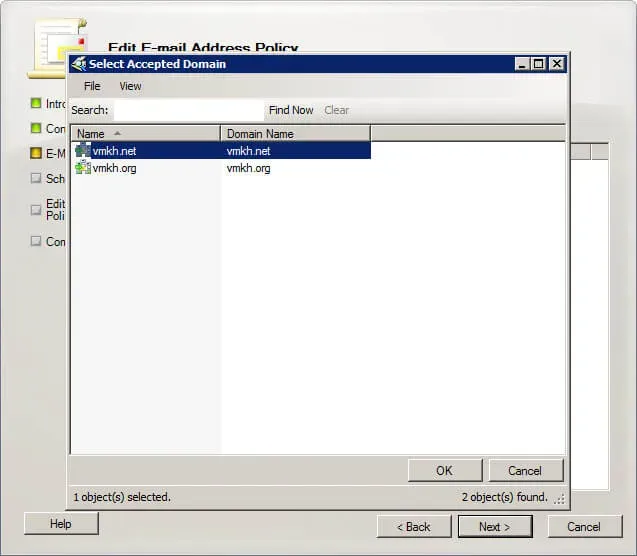Click the gray Sch step indicator in wizard
The height and width of the screenshot is (556, 637).
pyautogui.click(x=36, y=178)
